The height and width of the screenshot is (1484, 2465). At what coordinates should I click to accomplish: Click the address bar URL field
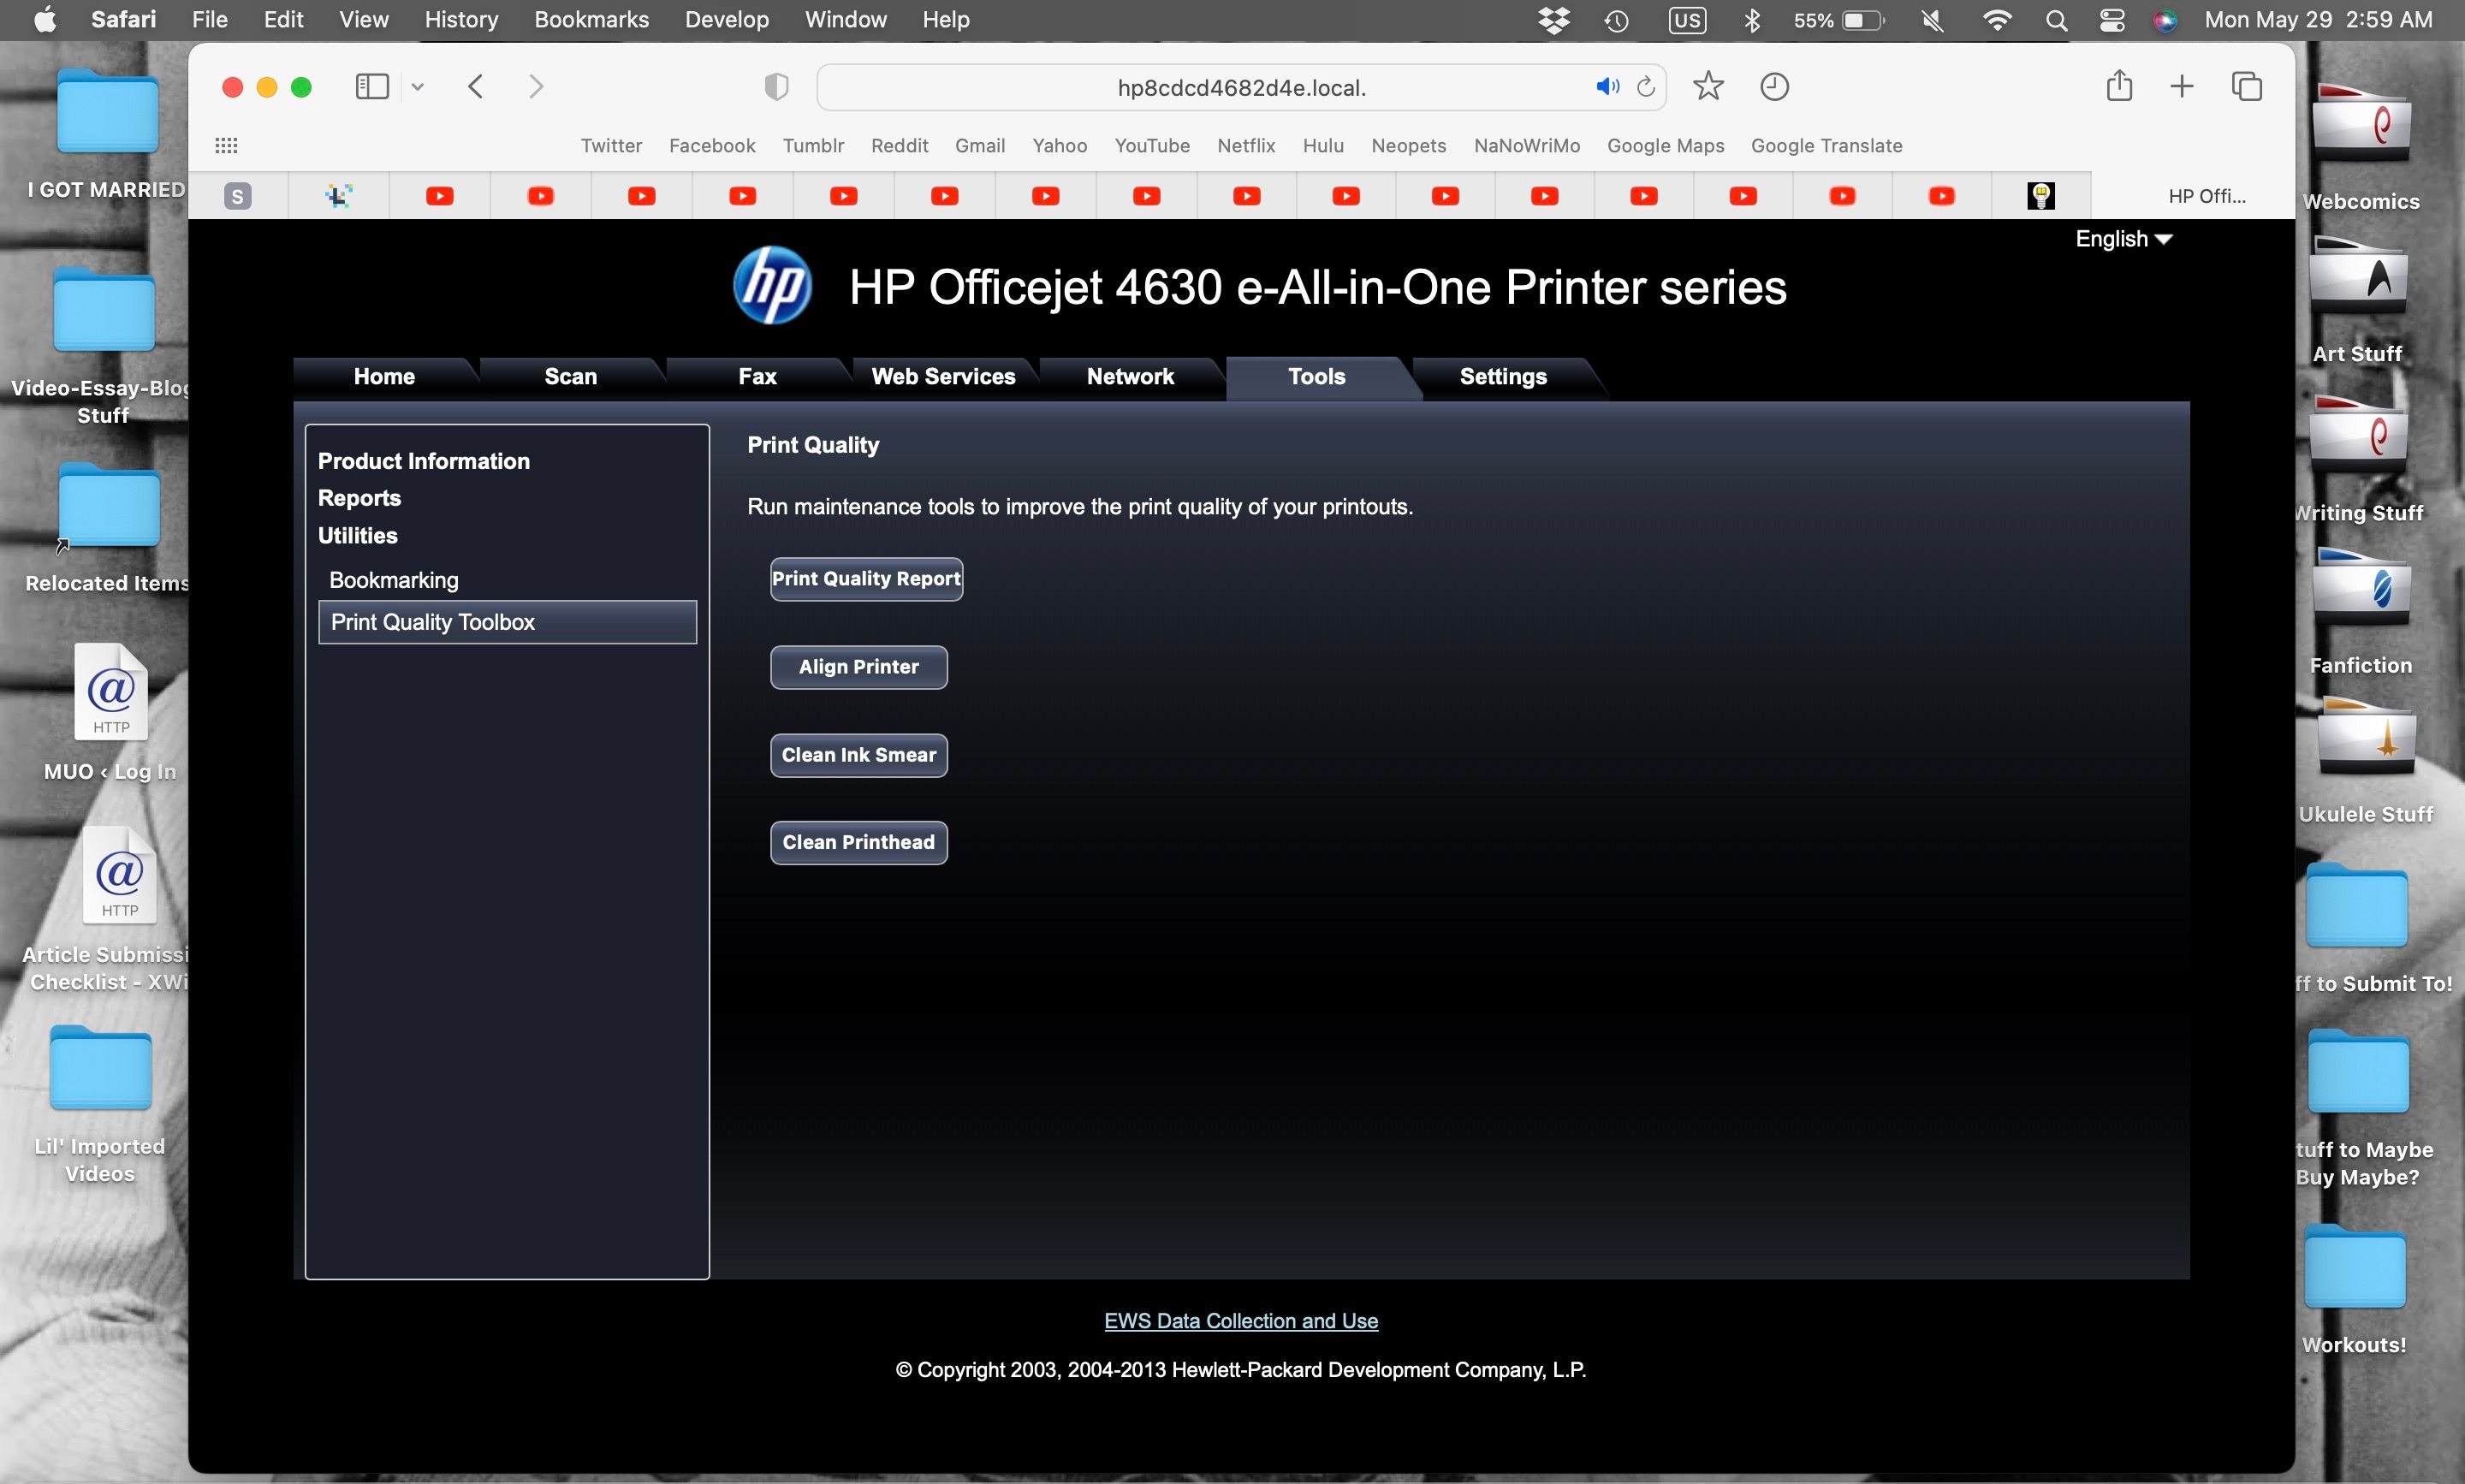(x=1241, y=88)
